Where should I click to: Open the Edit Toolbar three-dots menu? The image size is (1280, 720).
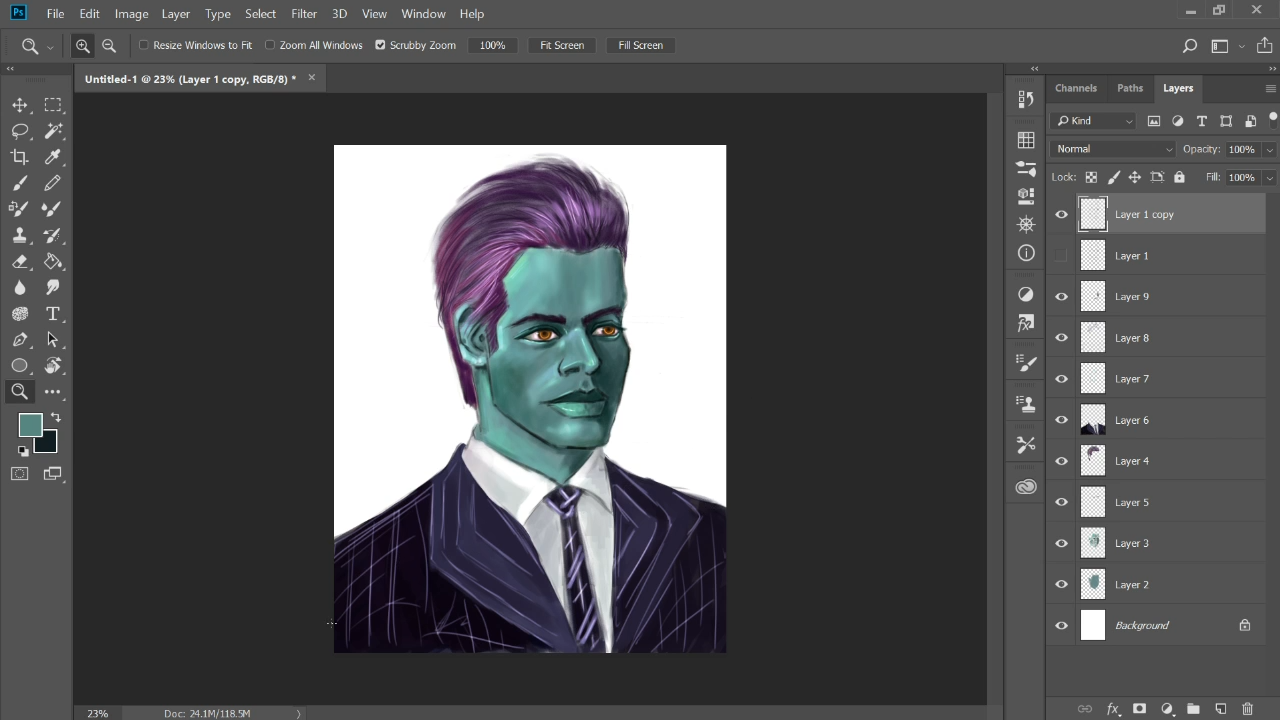[x=53, y=392]
